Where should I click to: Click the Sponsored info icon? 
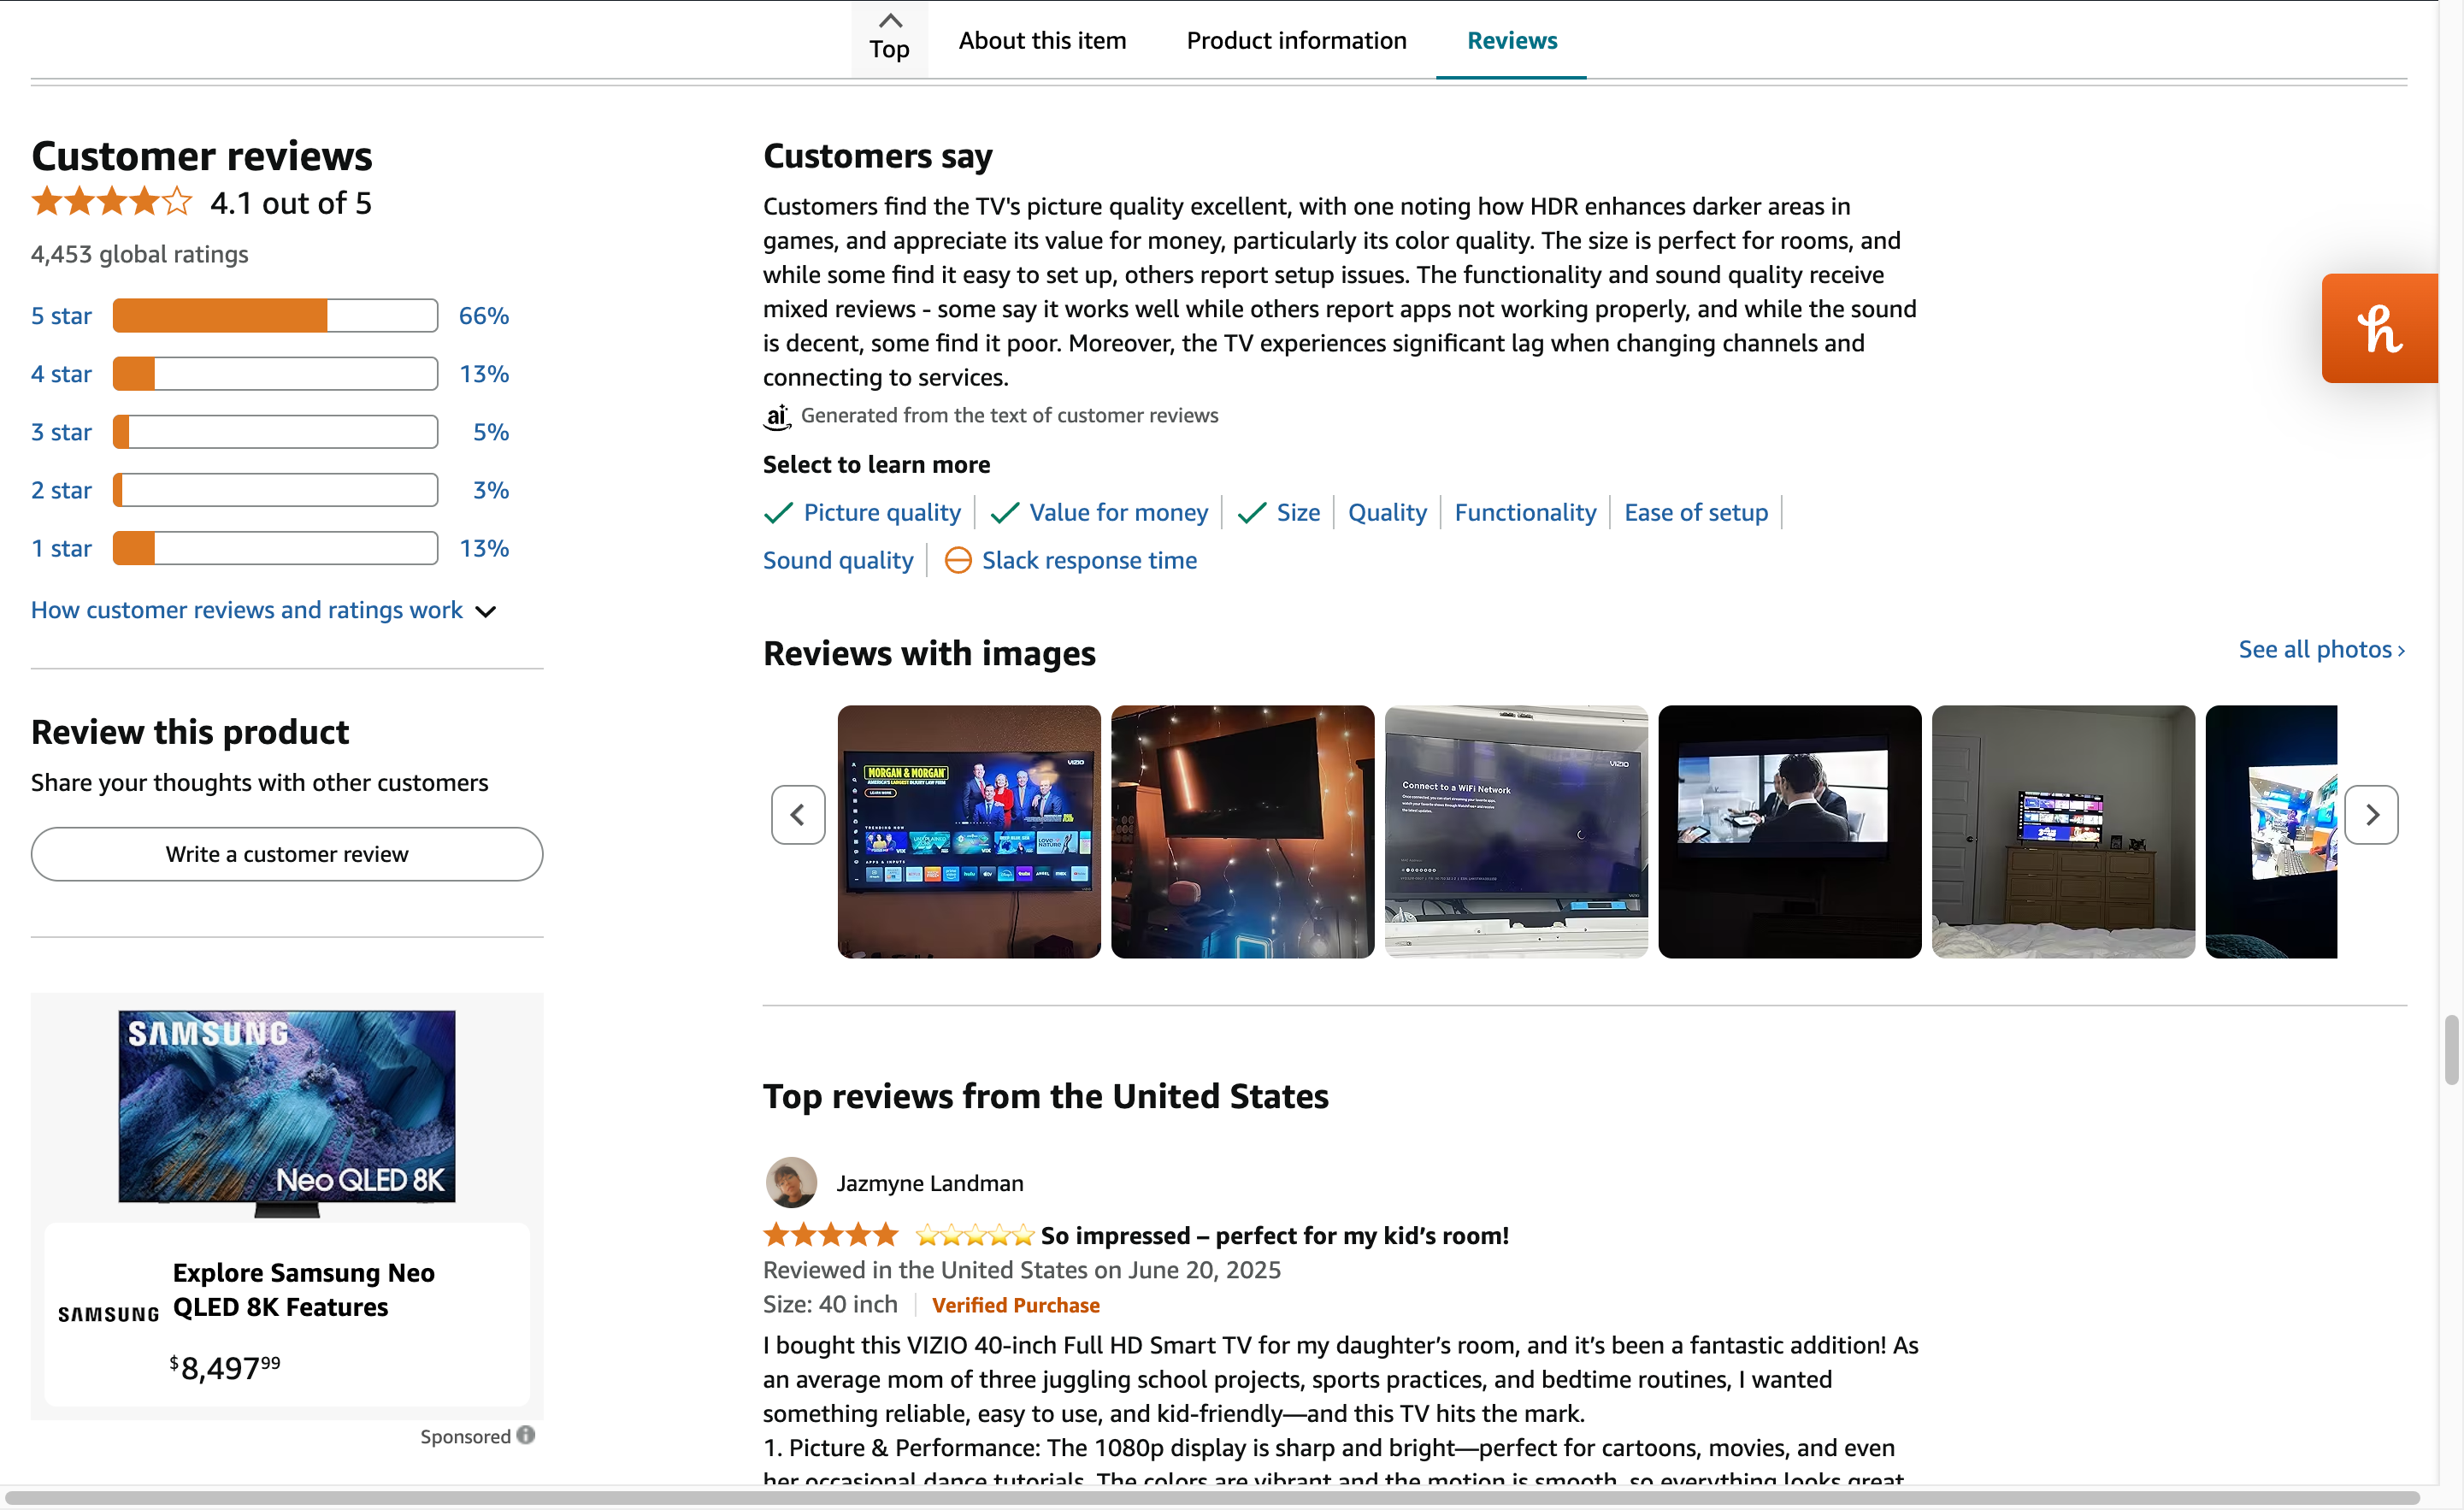(x=526, y=1435)
